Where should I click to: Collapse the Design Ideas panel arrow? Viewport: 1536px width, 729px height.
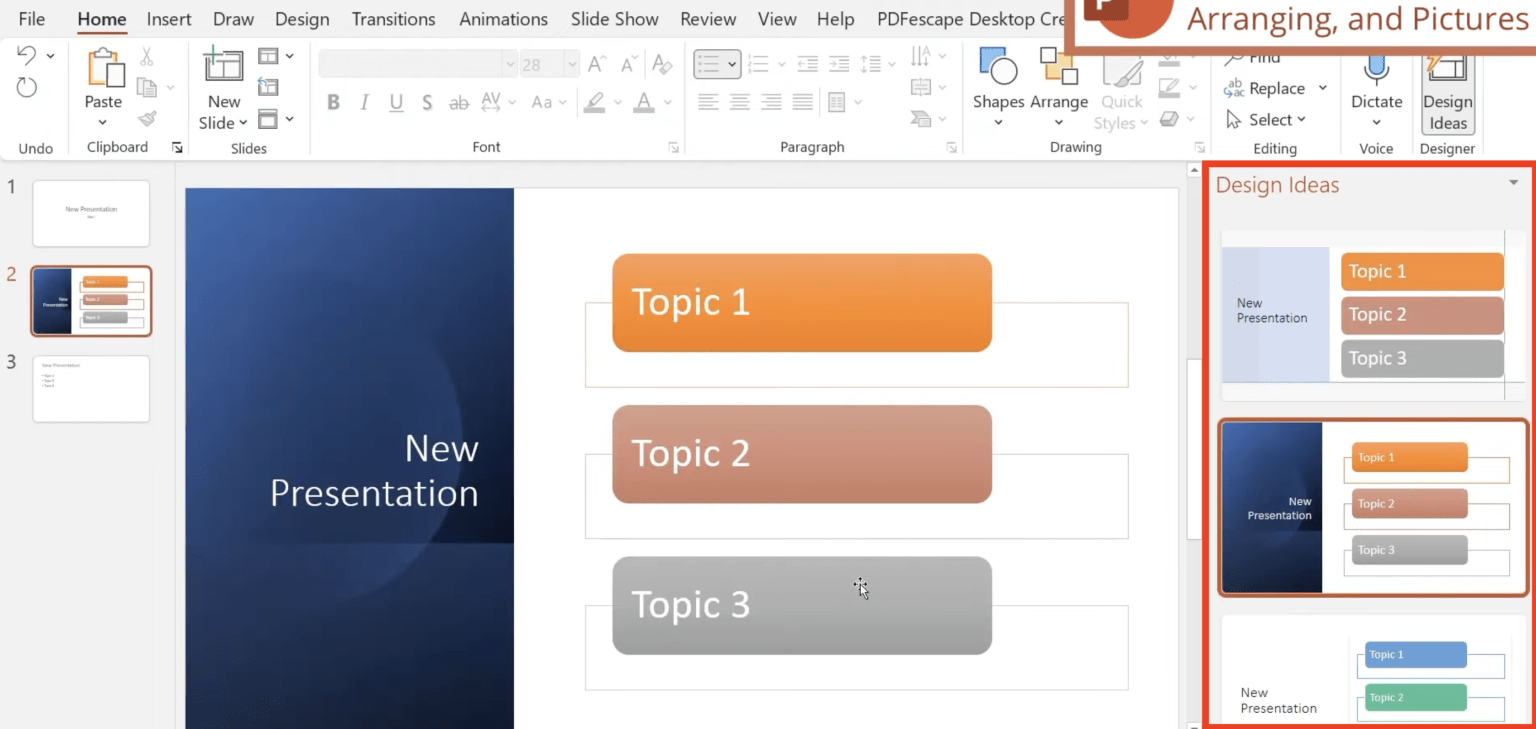point(1515,183)
